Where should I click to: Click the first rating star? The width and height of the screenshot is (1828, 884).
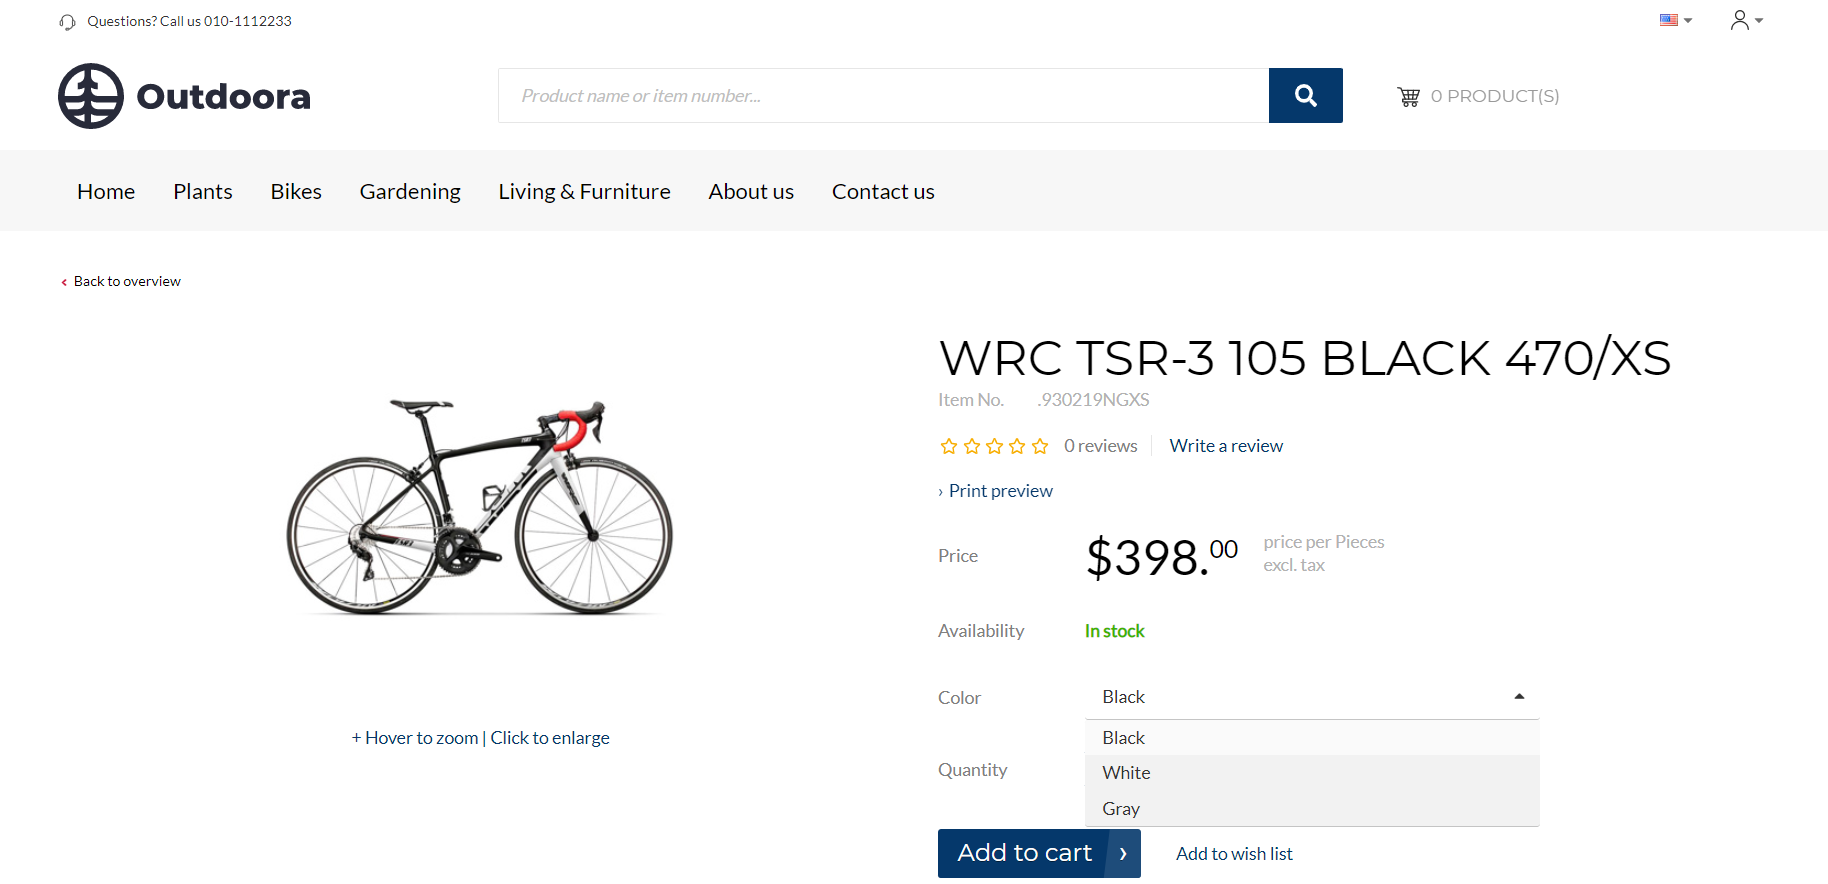(x=949, y=446)
